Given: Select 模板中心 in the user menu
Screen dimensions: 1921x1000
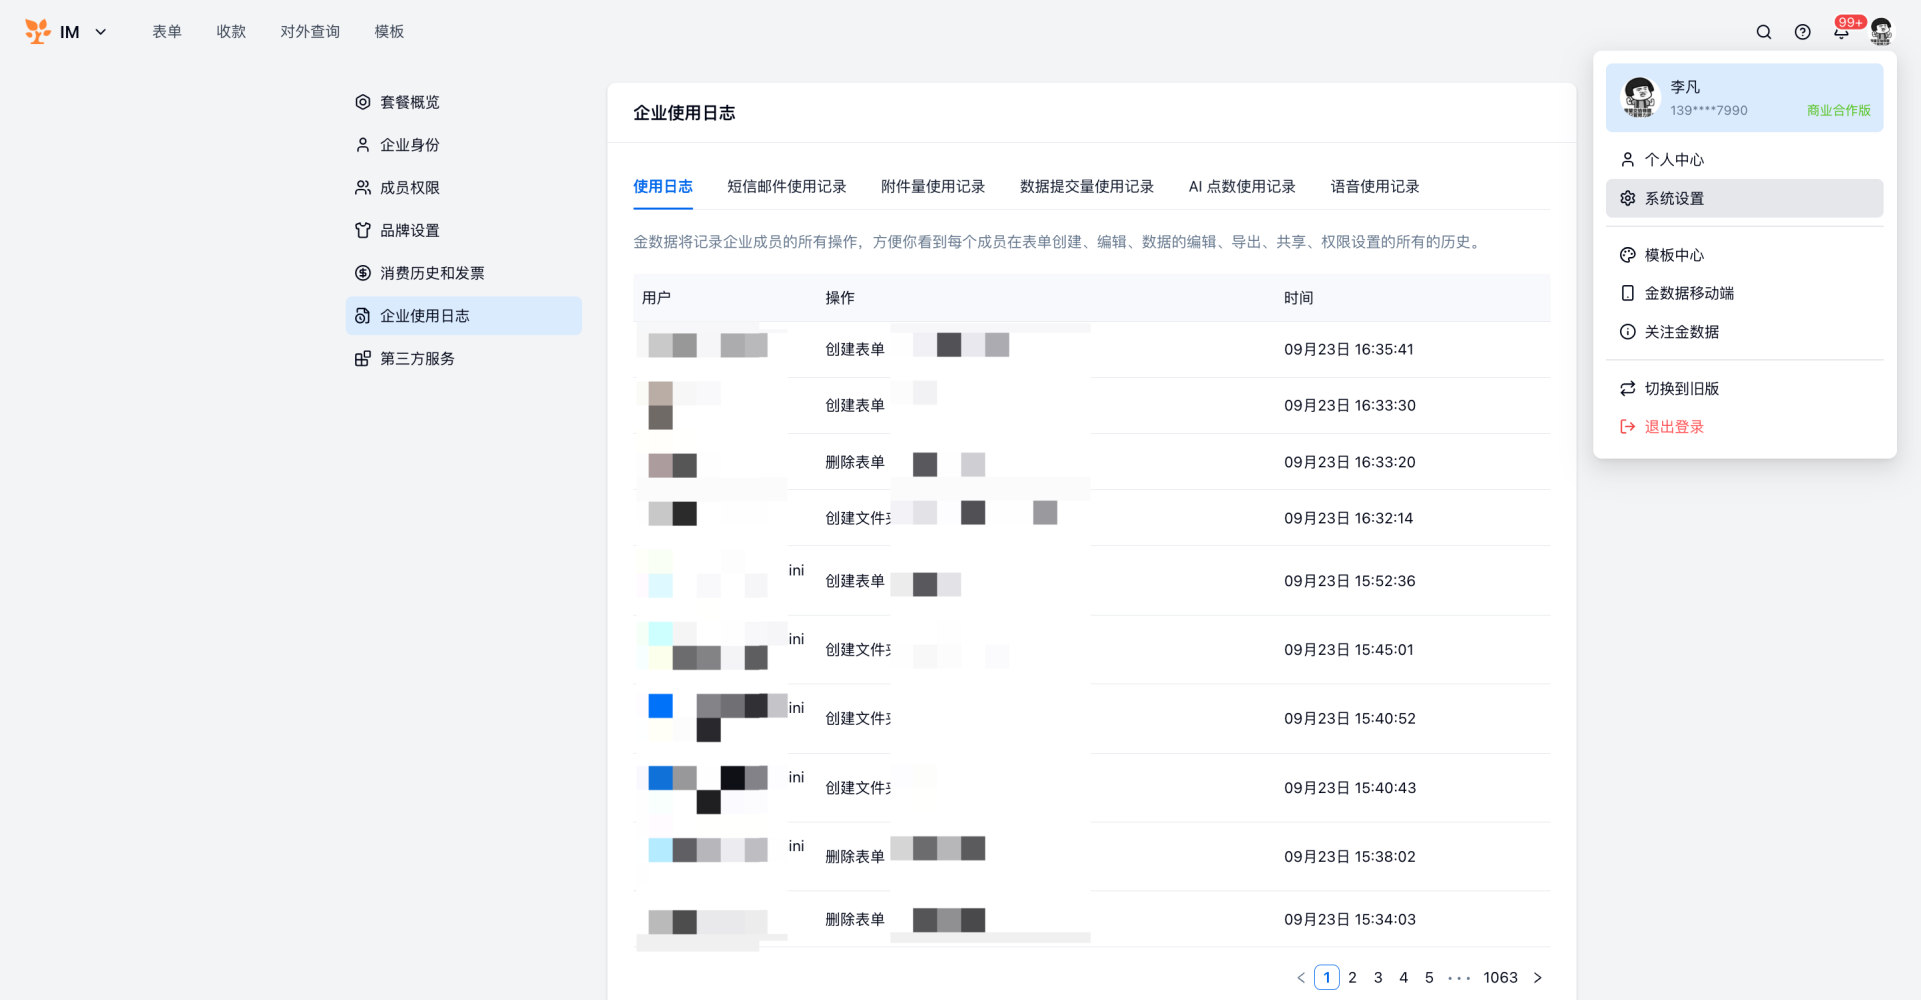Looking at the screenshot, I should point(1673,255).
